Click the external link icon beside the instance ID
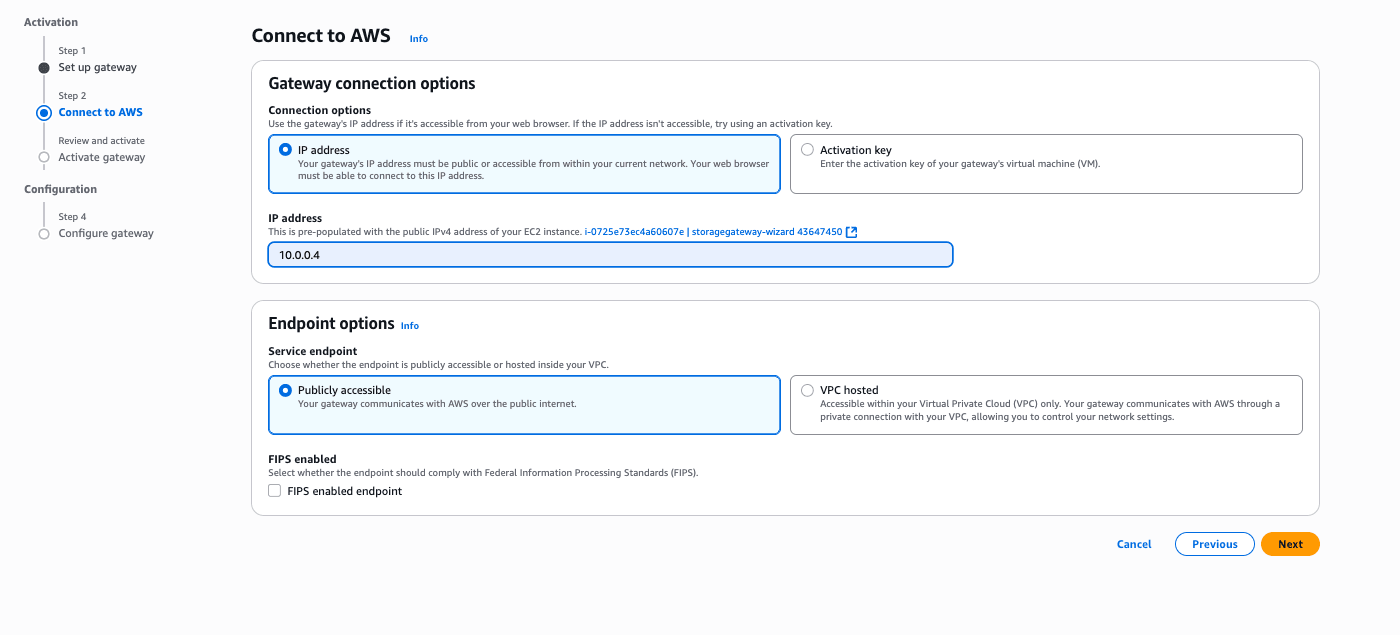Screen dimensions: 1400x635 [851, 231]
